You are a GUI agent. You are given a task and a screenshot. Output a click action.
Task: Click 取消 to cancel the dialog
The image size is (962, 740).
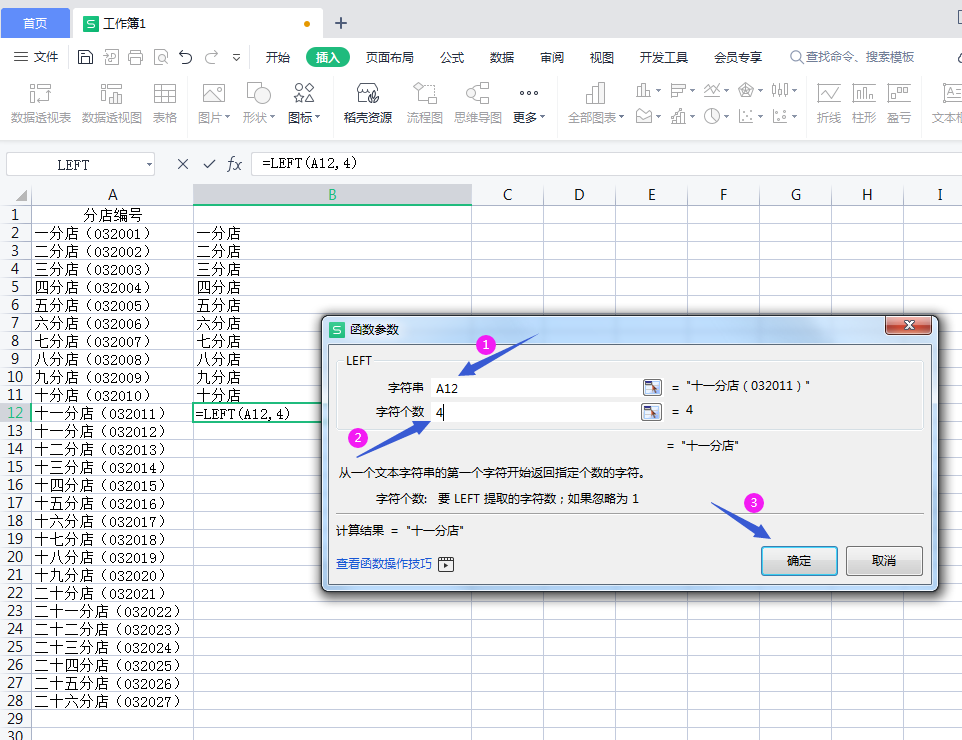(884, 561)
